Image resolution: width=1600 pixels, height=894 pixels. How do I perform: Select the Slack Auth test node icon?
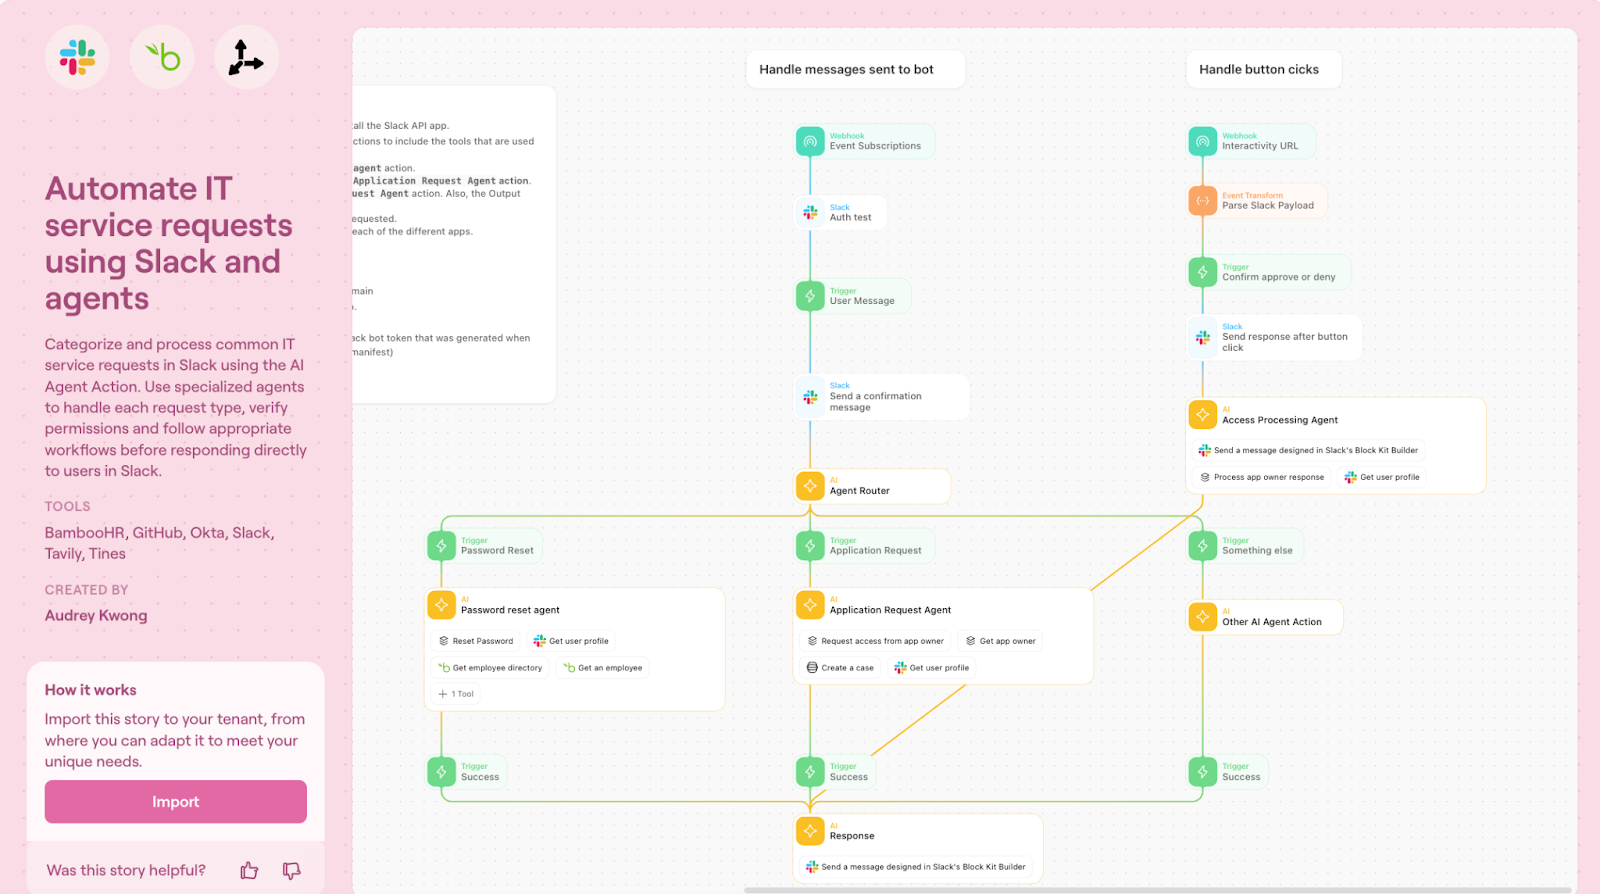tap(810, 213)
